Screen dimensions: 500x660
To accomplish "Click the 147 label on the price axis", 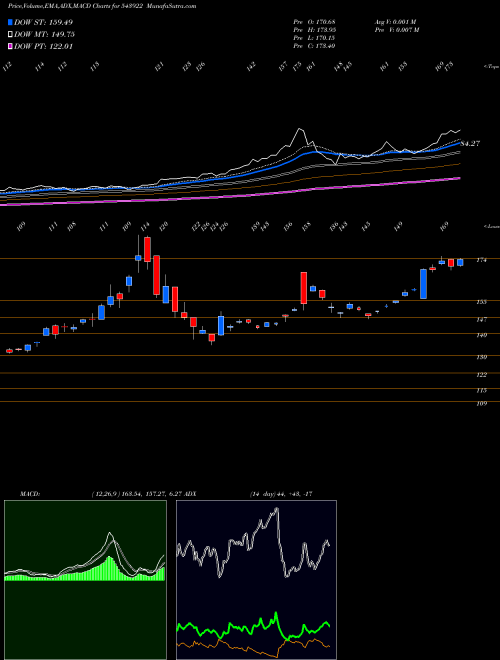I will coord(481,319).
